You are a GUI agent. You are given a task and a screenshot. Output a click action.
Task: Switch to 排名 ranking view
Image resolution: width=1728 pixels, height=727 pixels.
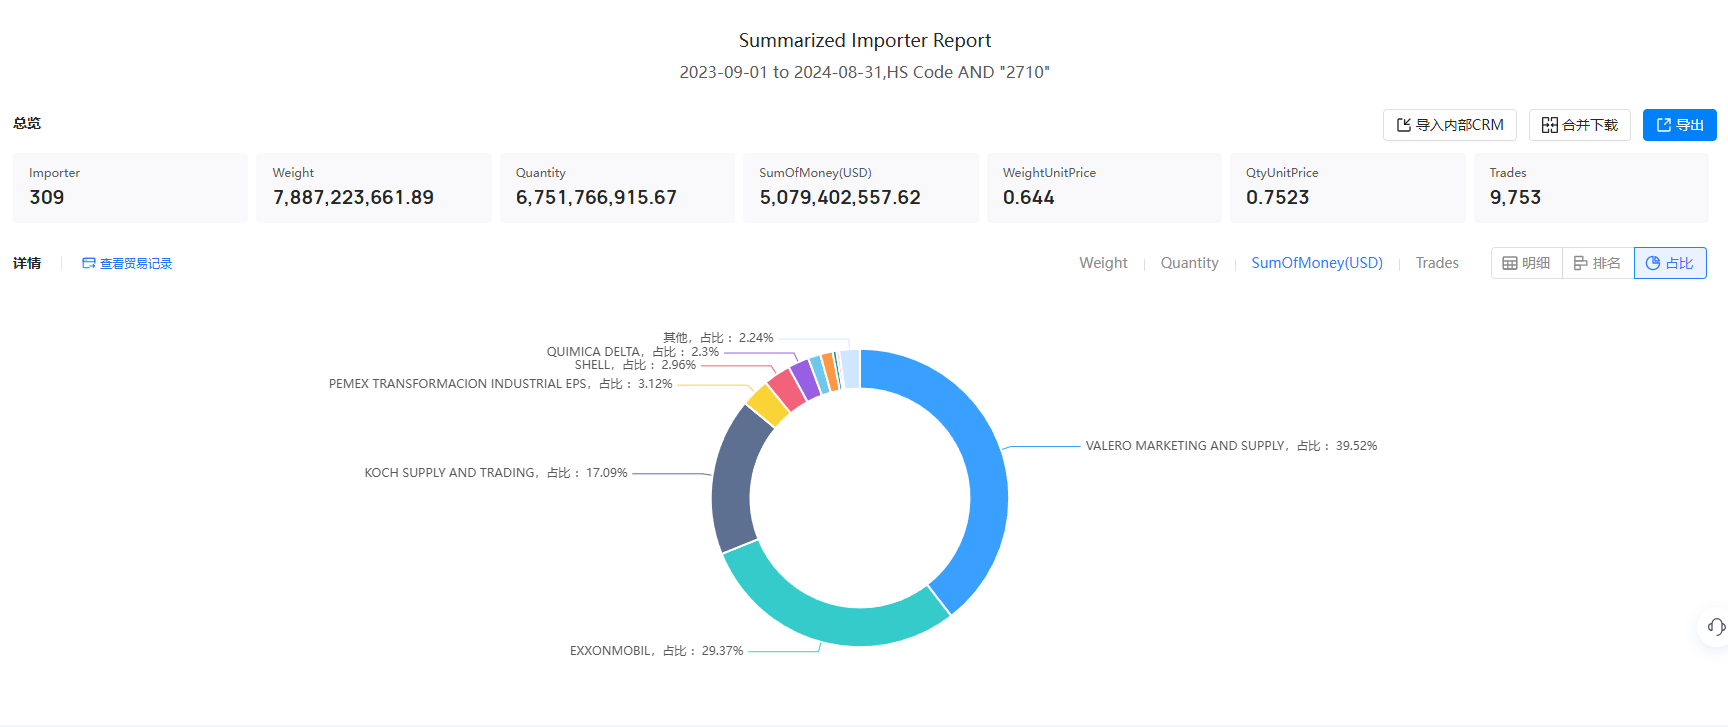[x=1597, y=263]
